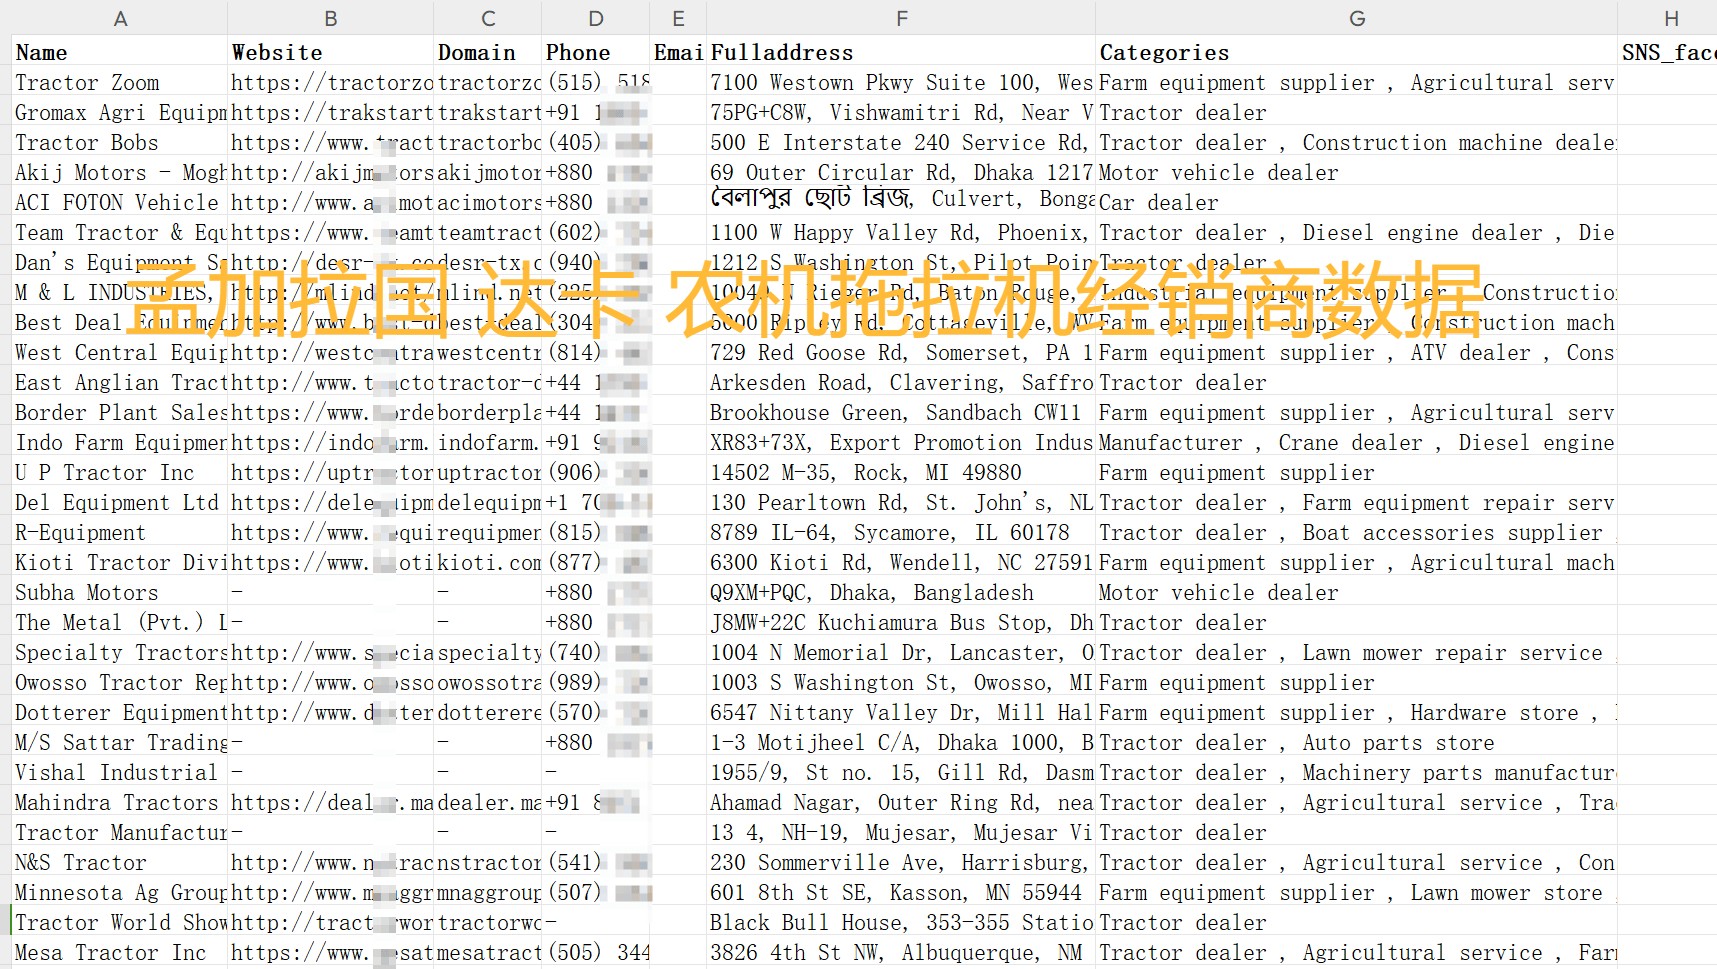Viewport: 1717px width, 969px height.
Task: Click the 'Fulladdress' header cell
Action: coord(901,52)
